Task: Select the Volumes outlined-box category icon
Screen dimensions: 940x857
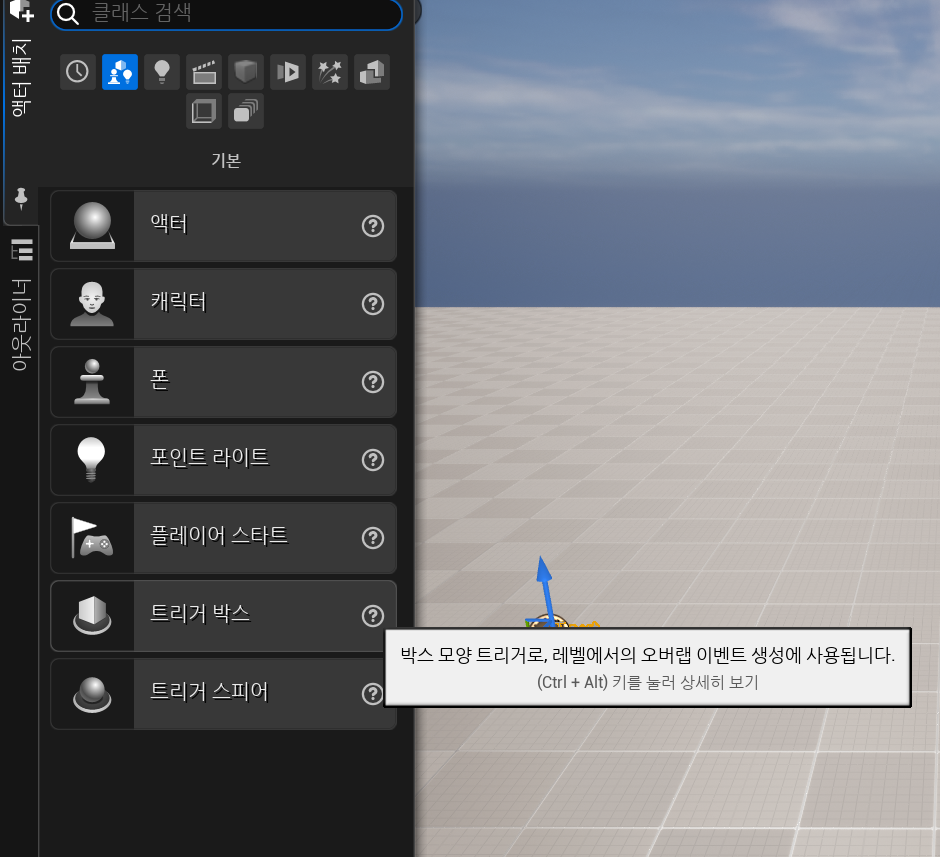Action: [204, 111]
